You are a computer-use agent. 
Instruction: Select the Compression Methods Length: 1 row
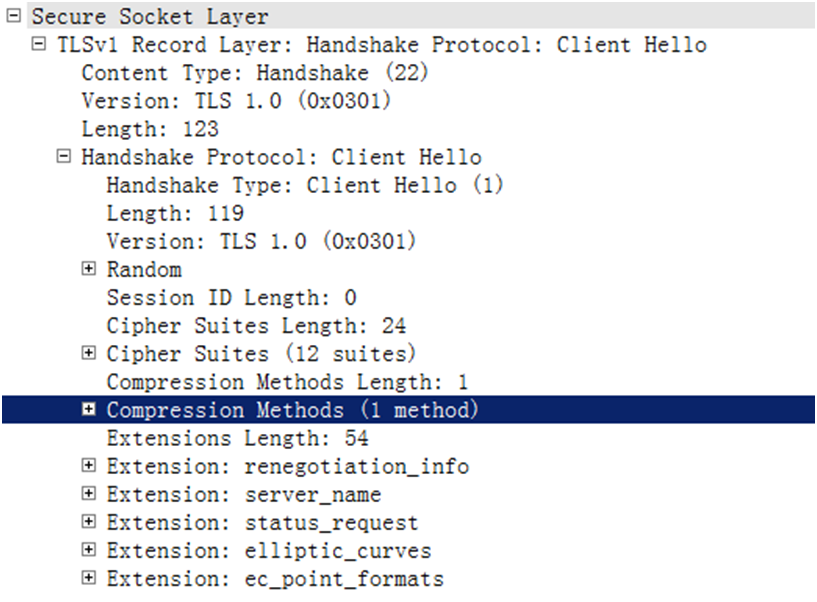tap(287, 381)
